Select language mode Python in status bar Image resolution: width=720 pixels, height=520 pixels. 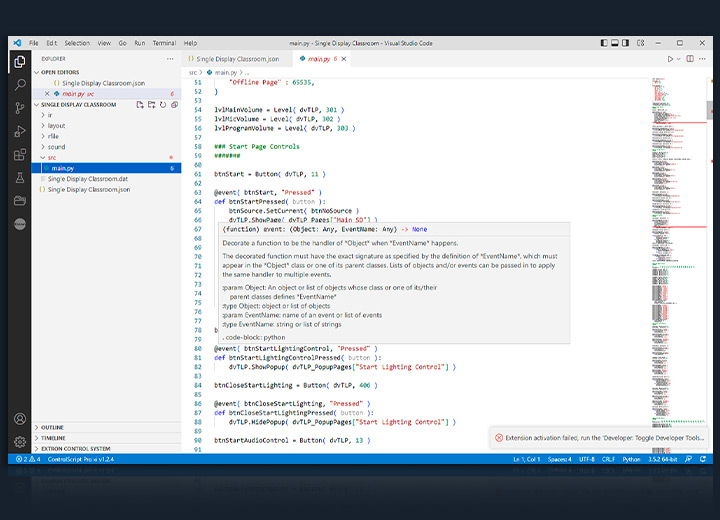(631, 459)
